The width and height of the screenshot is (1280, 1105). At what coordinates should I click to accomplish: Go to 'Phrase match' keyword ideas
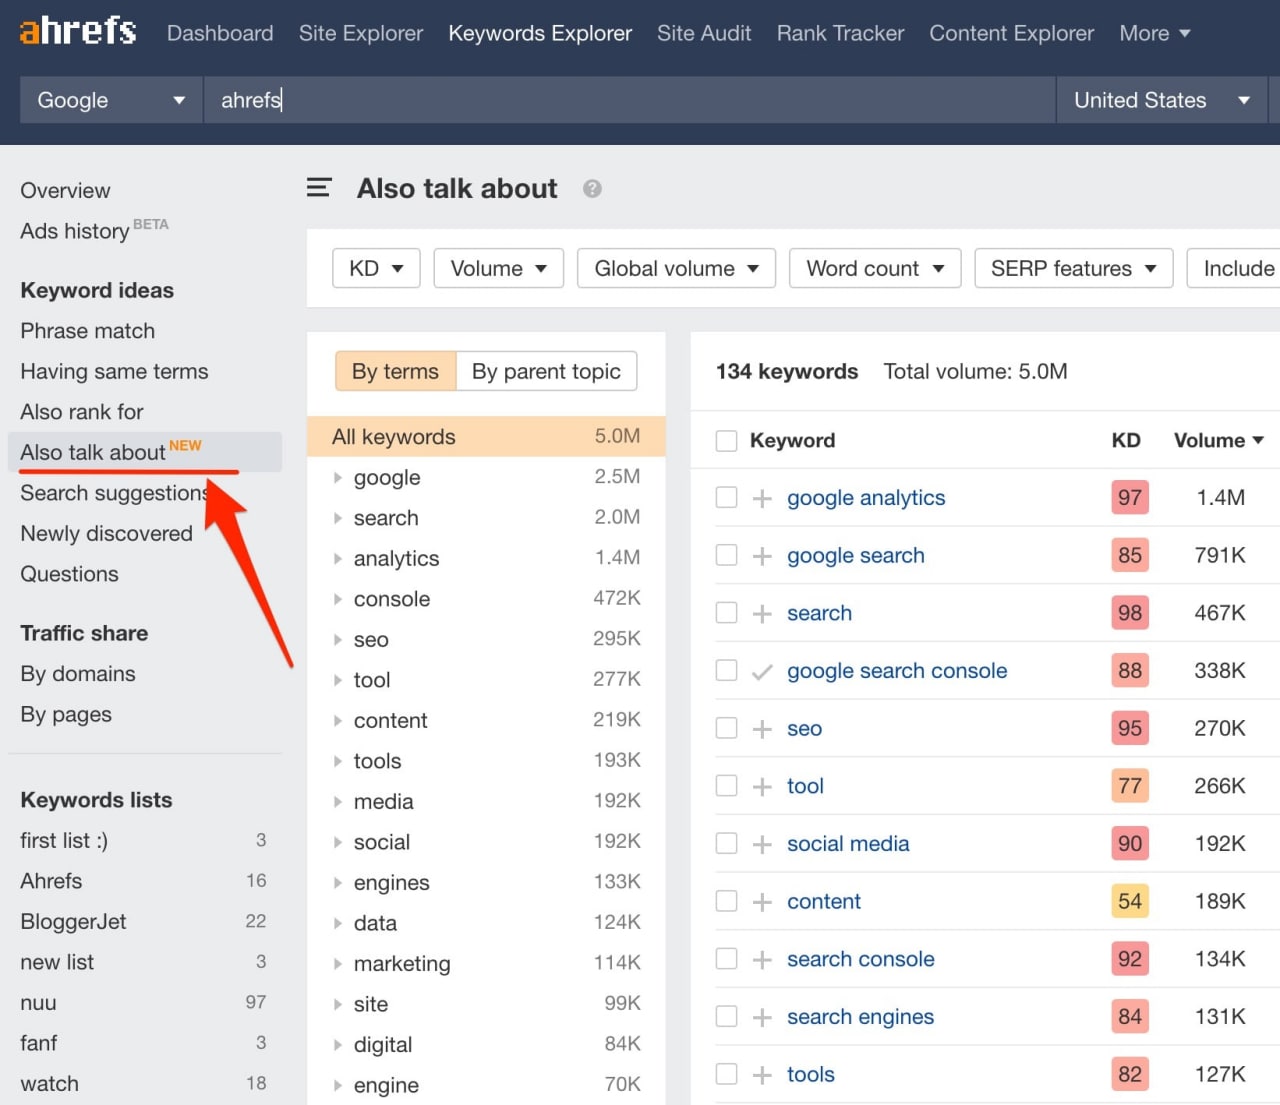[x=88, y=331]
